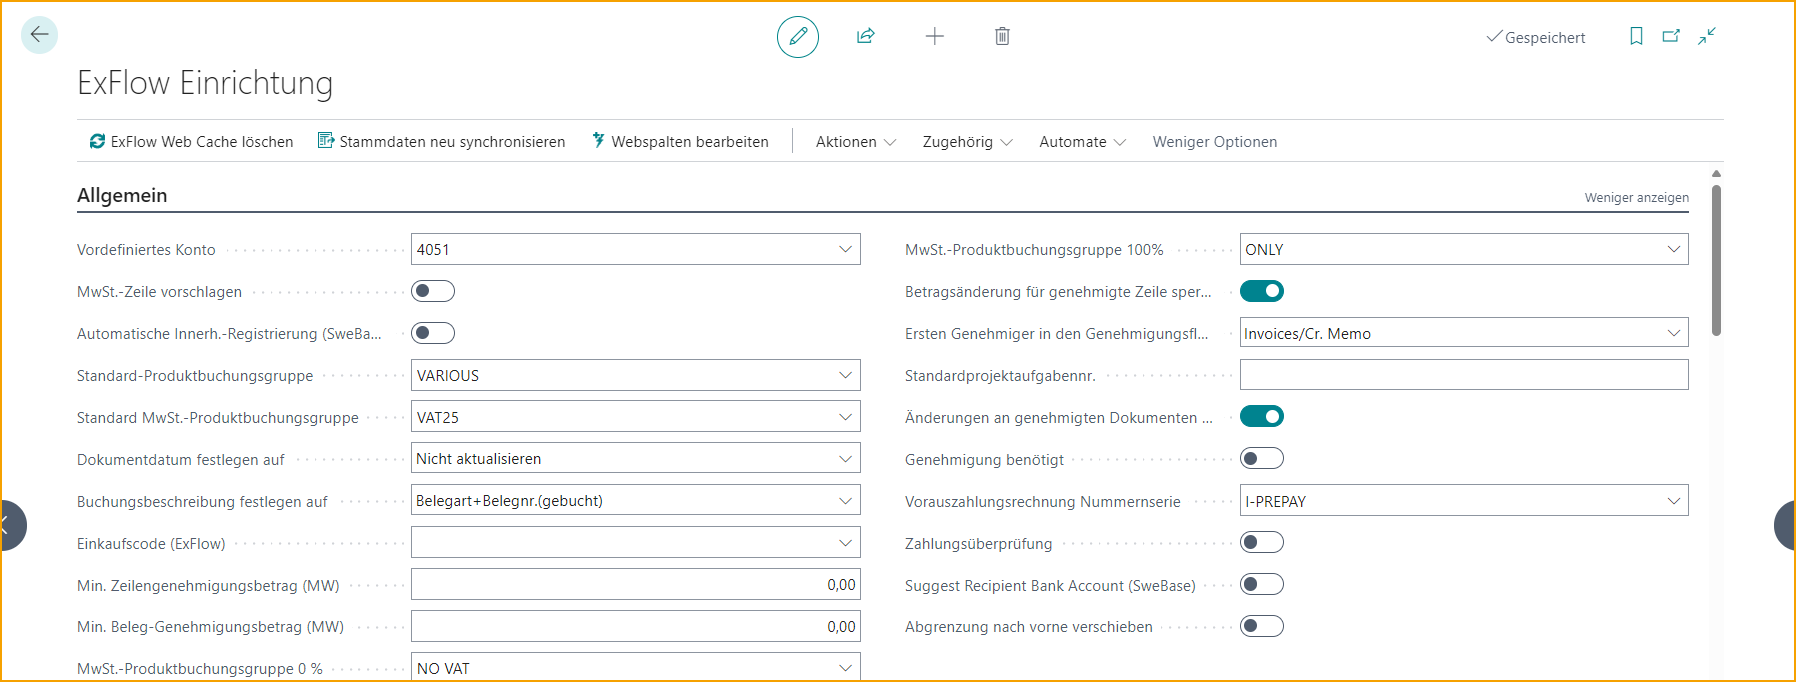Image resolution: width=1796 pixels, height=682 pixels.
Task: Open the Zugehörig menu
Action: tap(967, 142)
